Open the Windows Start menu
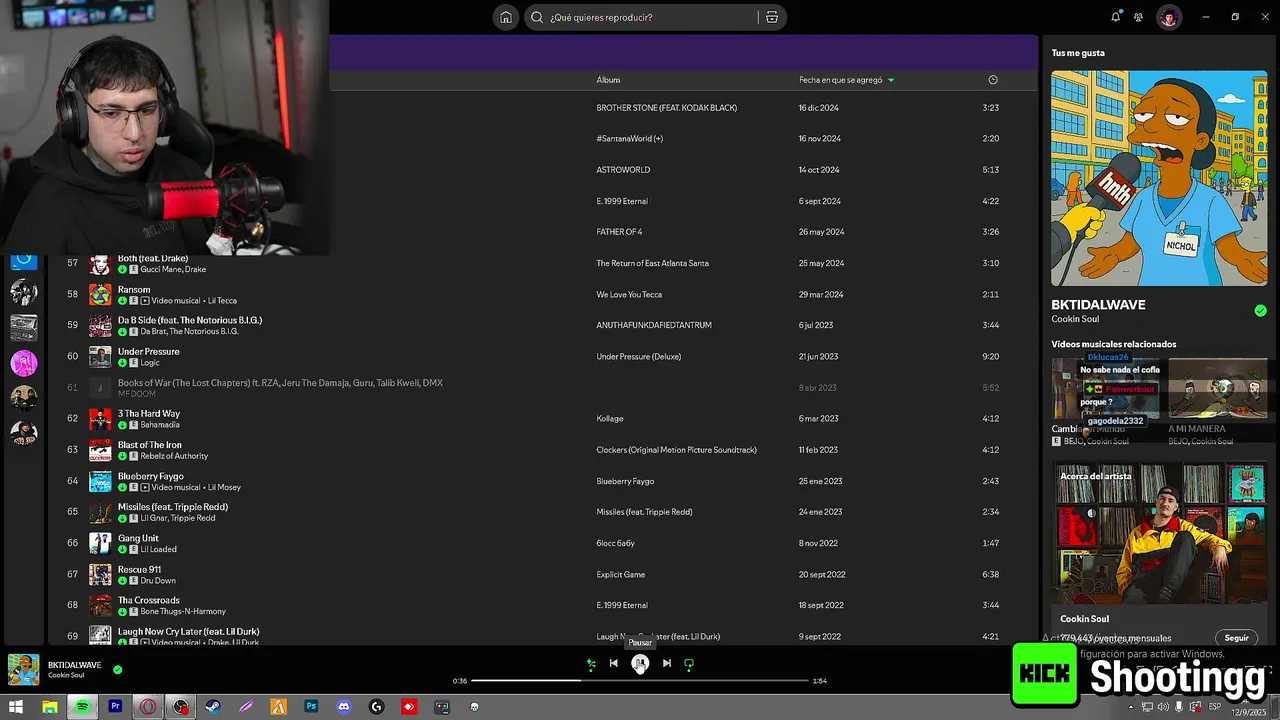Viewport: 1280px width, 720px height. [16, 707]
